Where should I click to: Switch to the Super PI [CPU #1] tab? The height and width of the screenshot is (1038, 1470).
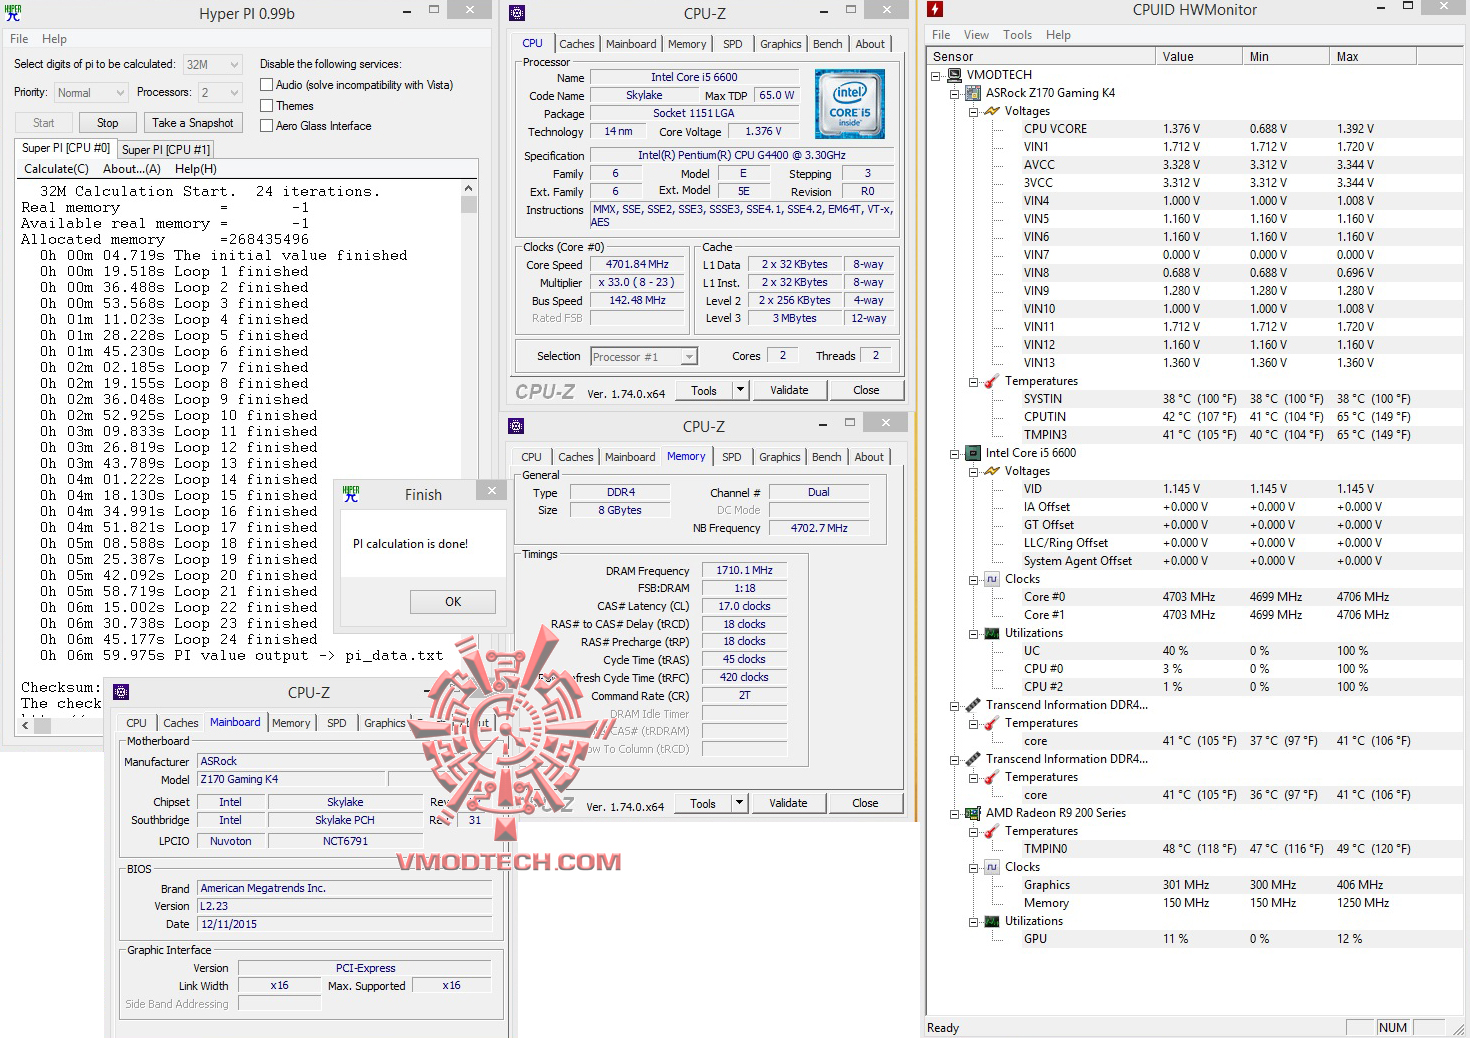tap(166, 149)
